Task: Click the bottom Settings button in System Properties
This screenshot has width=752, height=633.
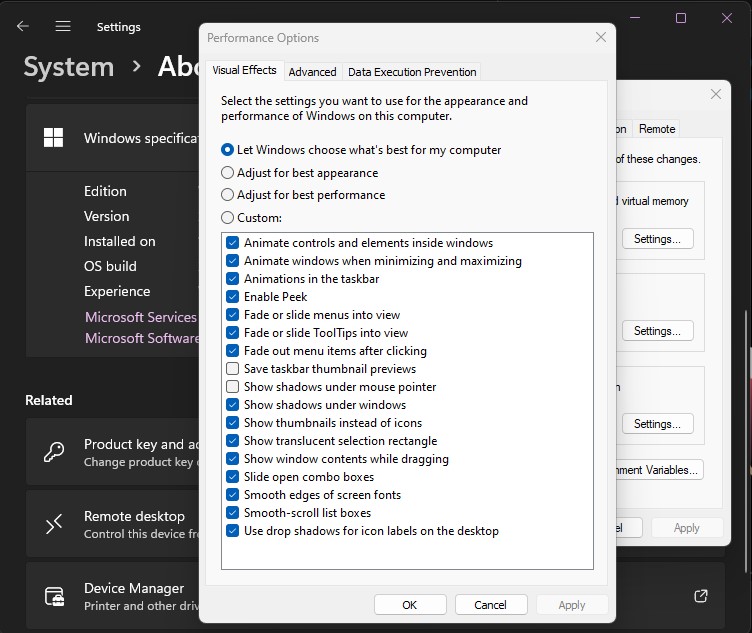Action: coord(658,424)
